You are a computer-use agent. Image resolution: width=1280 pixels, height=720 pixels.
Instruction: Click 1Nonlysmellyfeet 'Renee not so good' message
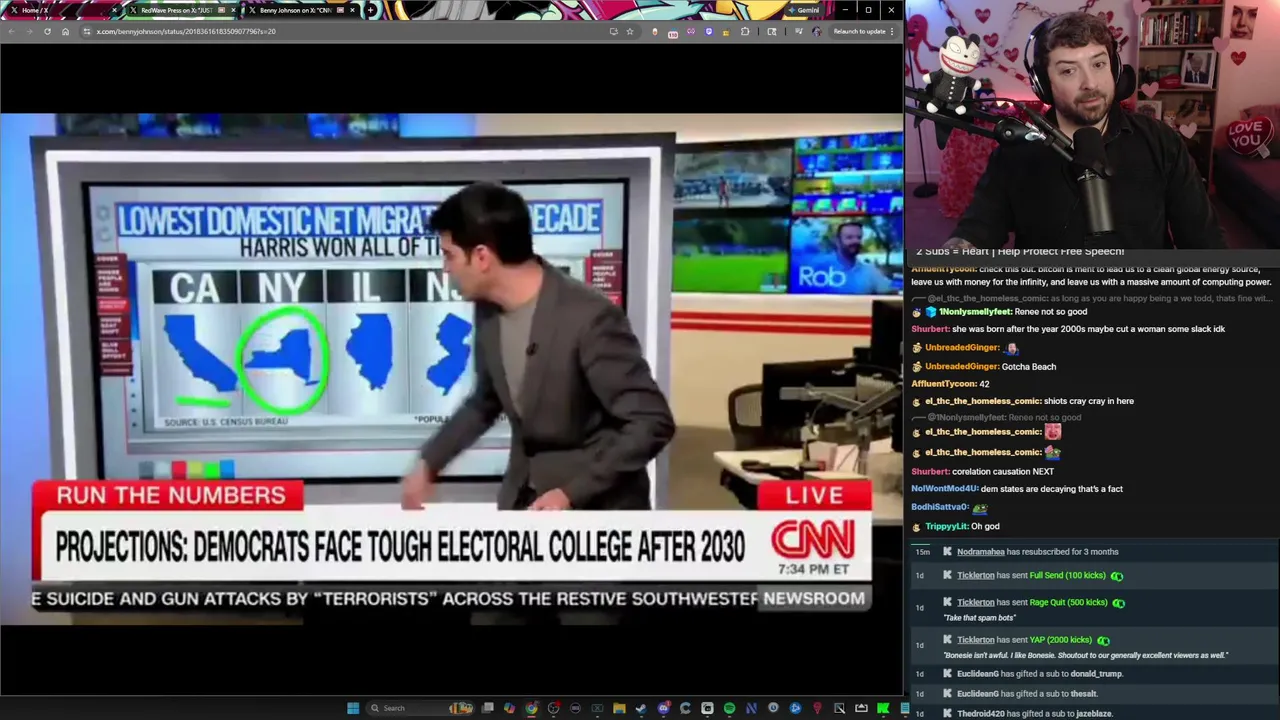(1050, 312)
